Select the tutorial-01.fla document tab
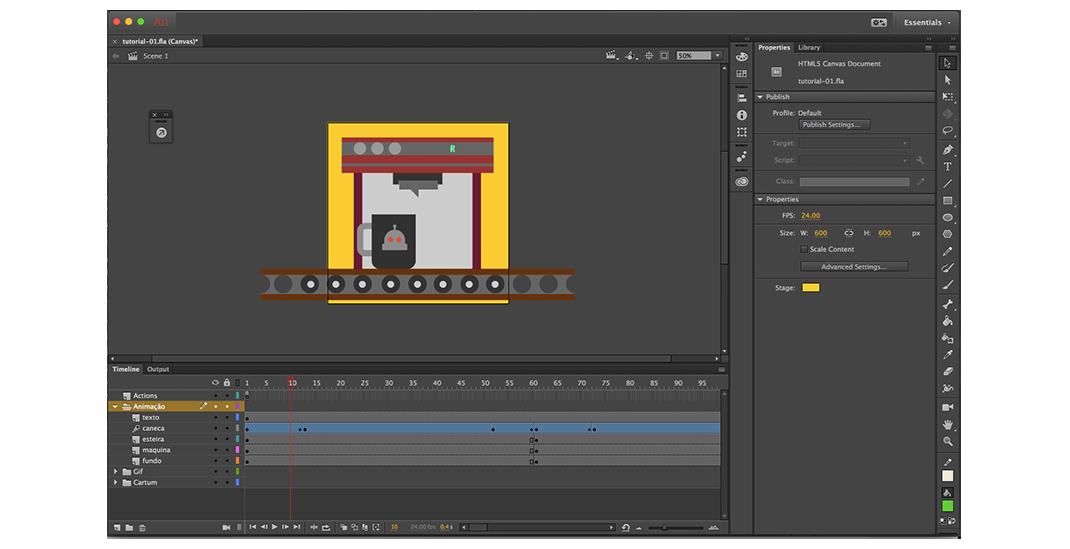Image resolution: width=1070 pixels, height=549 pixels. pos(160,42)
